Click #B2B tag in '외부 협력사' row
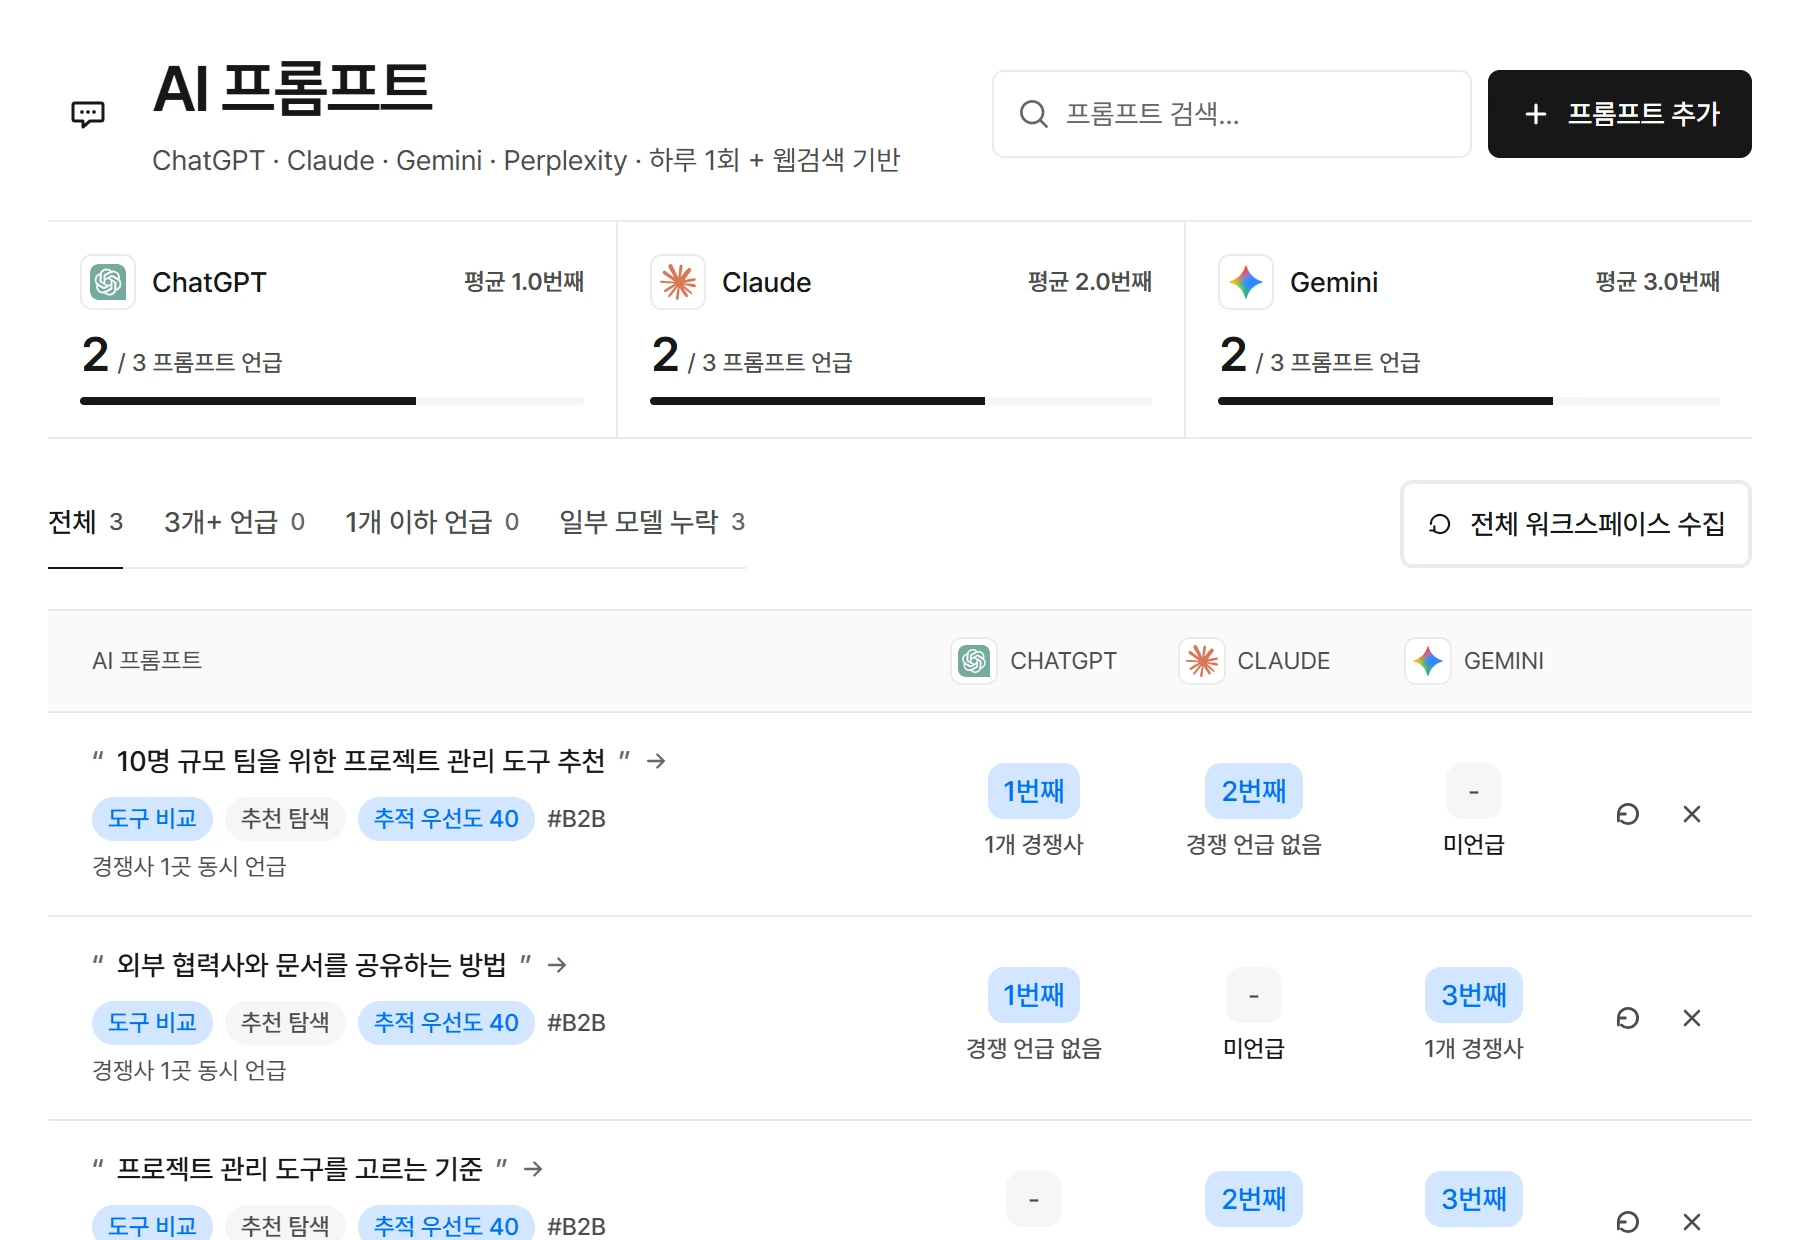This screenshot has width=1800, height=1240. tap(576, 1023)
